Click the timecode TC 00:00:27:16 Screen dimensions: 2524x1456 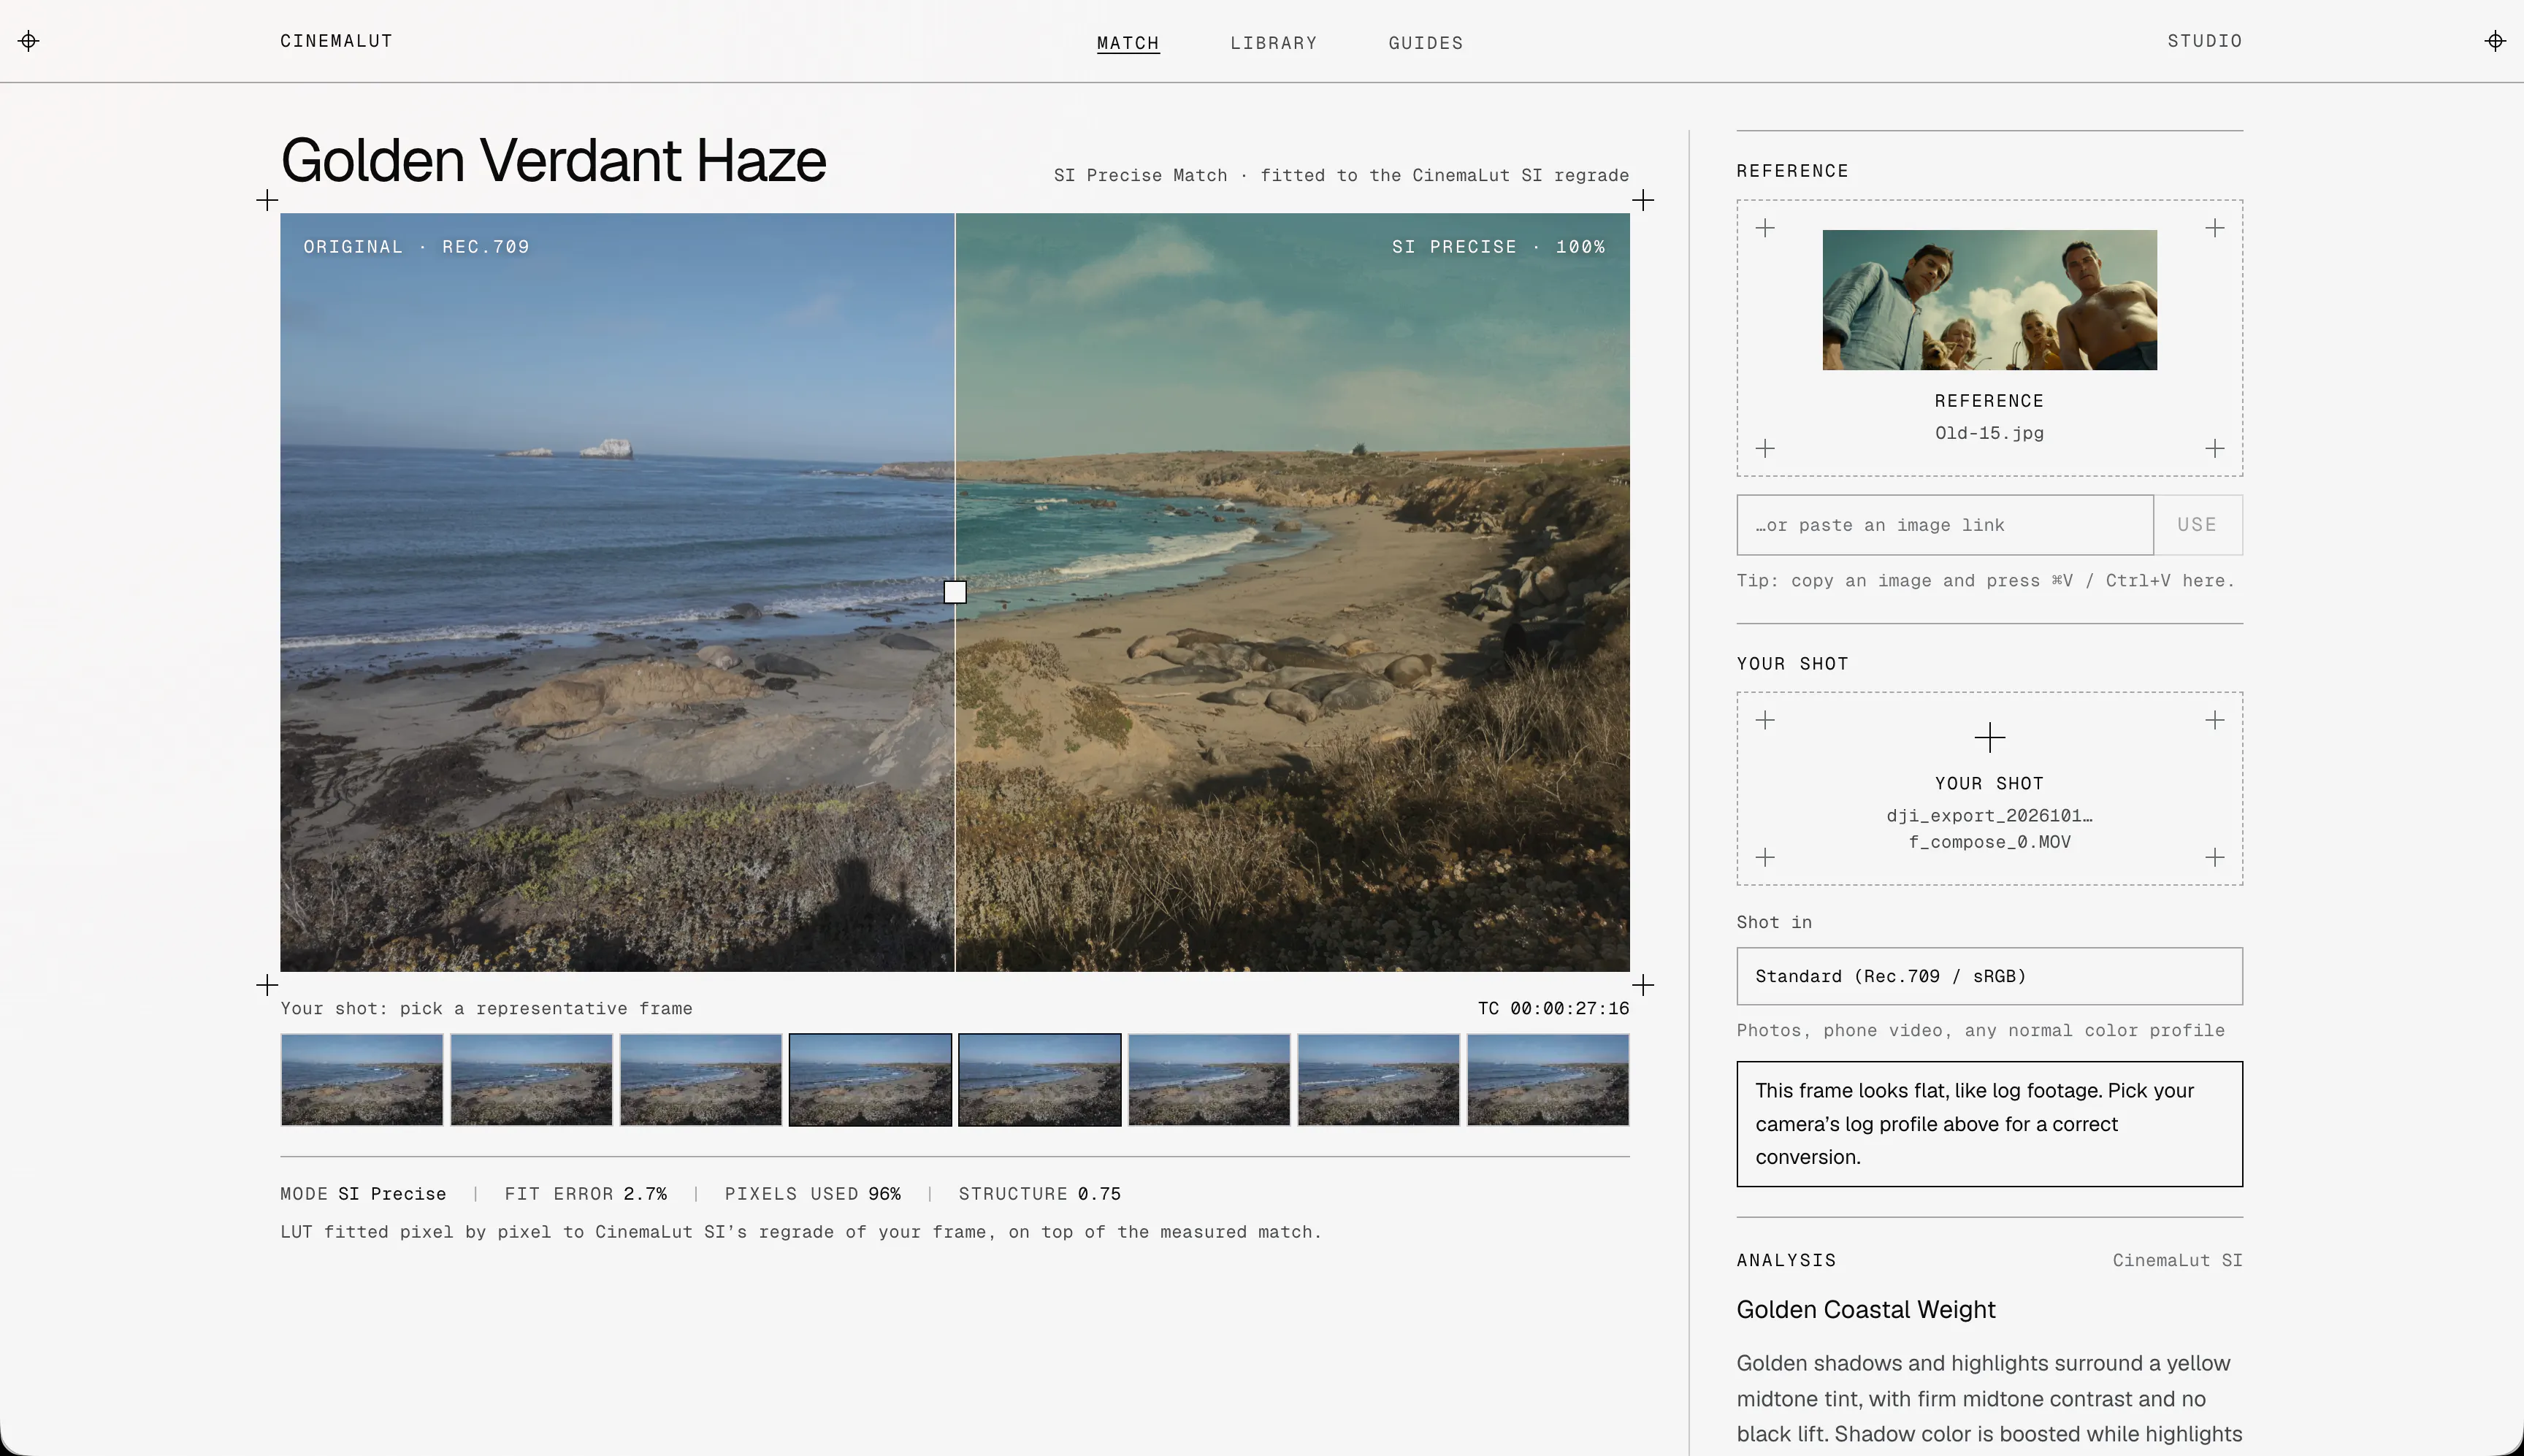1553,1008
